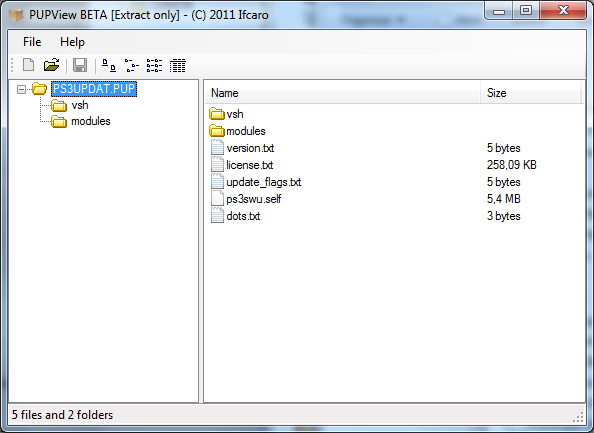Viewport: 594px width, 433px height.
Task: Select license.txt in the file list
Action: [x=249, y=165]
